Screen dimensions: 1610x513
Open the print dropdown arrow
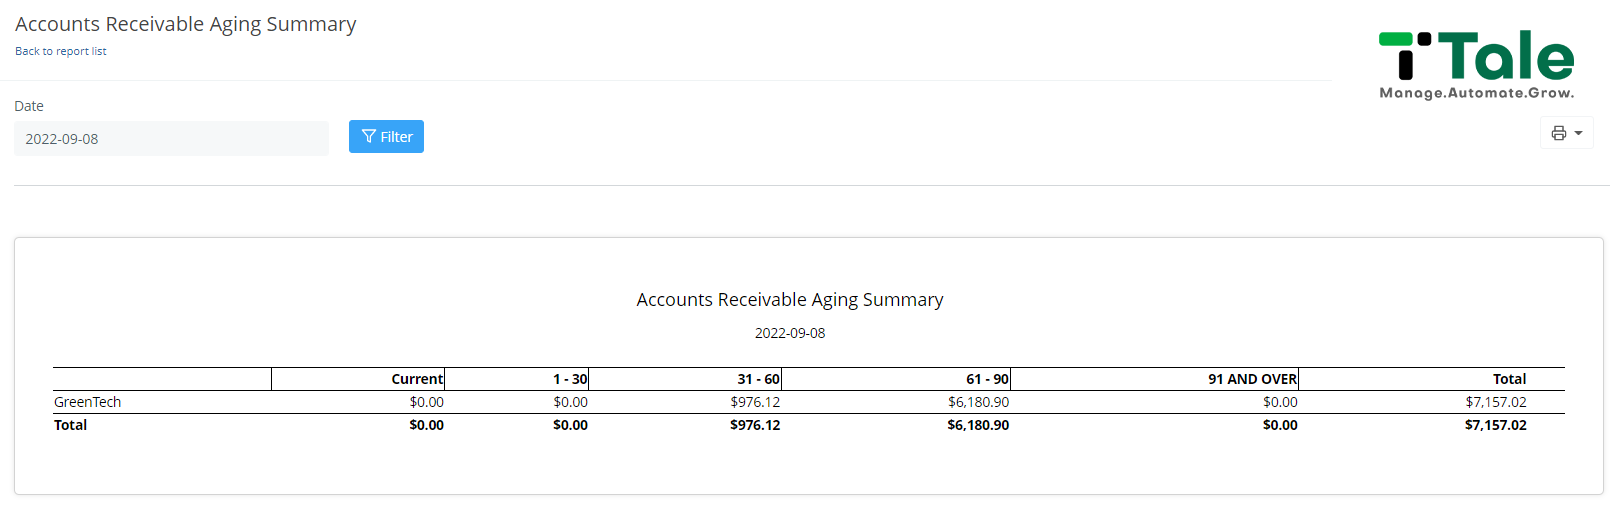tap(1579, 133)
